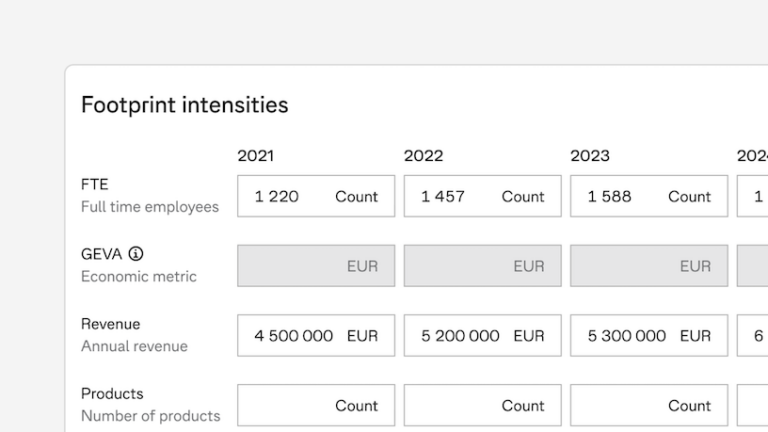
Task: Select the partially visible 2024 Revenue field
Action: (752, 336)
